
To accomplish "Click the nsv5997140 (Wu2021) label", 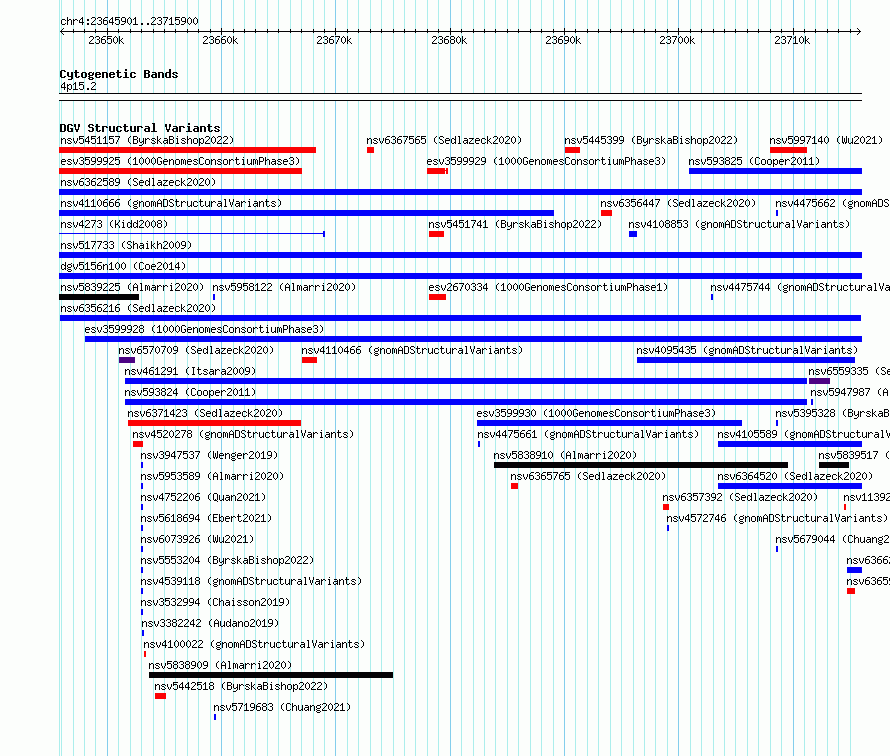I will tap(826, 140).
